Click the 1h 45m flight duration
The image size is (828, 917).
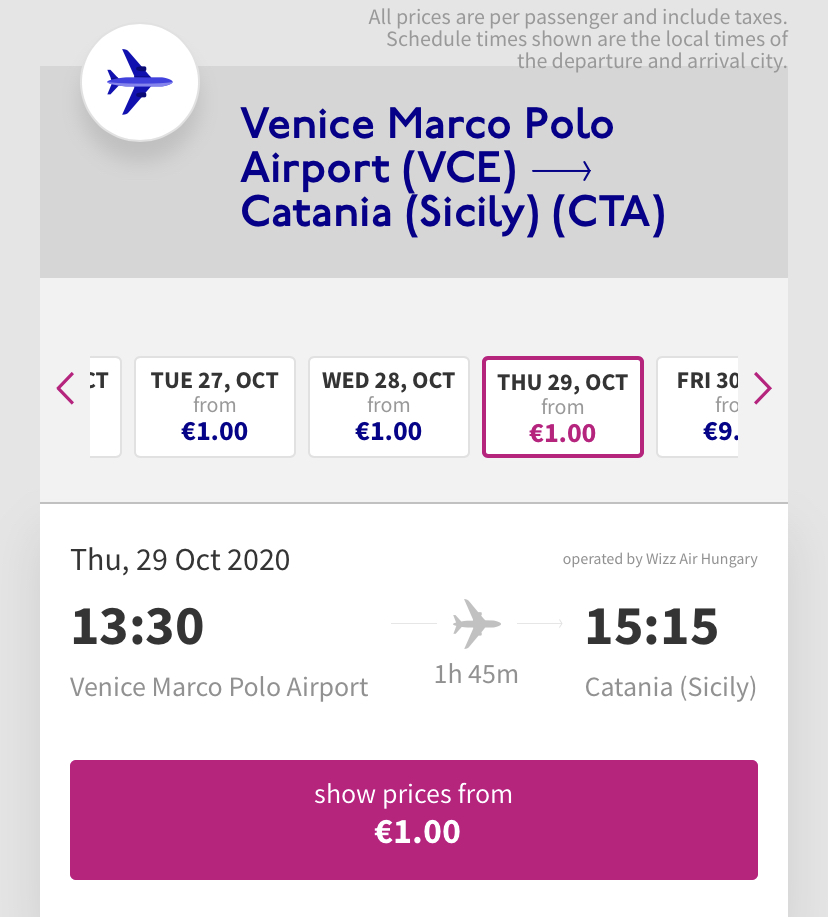pyautogui.click(x=476, y=674)
